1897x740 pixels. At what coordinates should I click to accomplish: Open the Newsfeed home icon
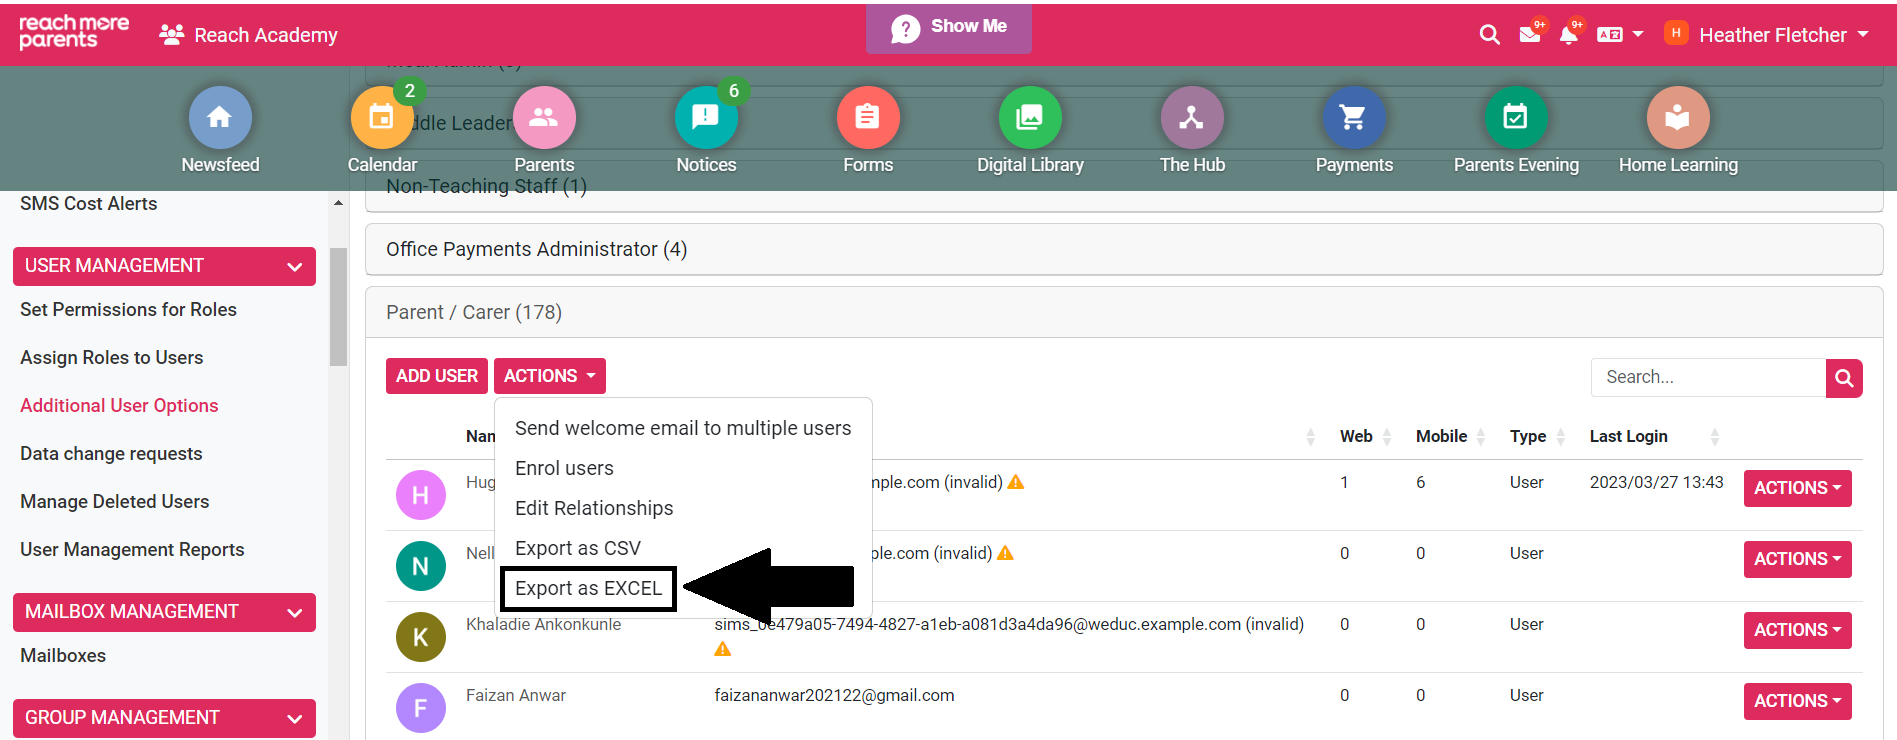220,118
